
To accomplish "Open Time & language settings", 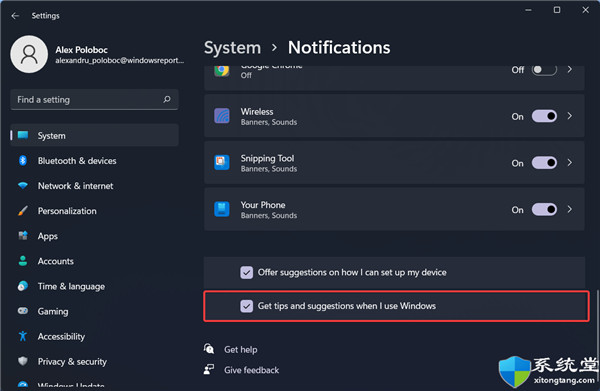I will pyautogui.click(x=95, y=286).
